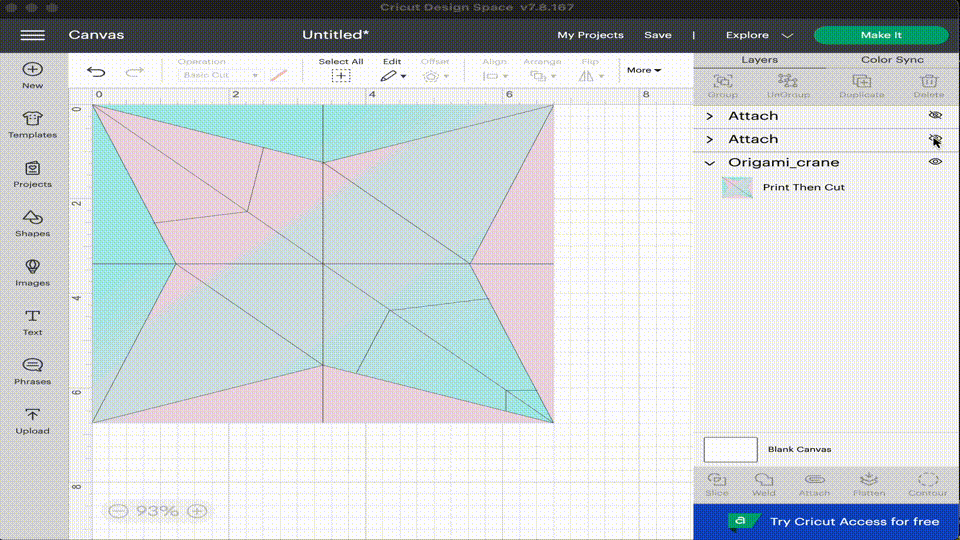The width and height of the screenshot is (960, 540).
Task: Select the origami crane image on canvas
Action: [323, 263]
